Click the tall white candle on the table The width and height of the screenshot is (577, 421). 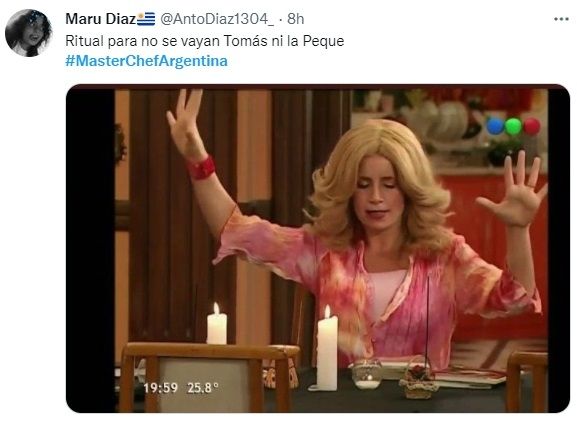coord(327,348)
